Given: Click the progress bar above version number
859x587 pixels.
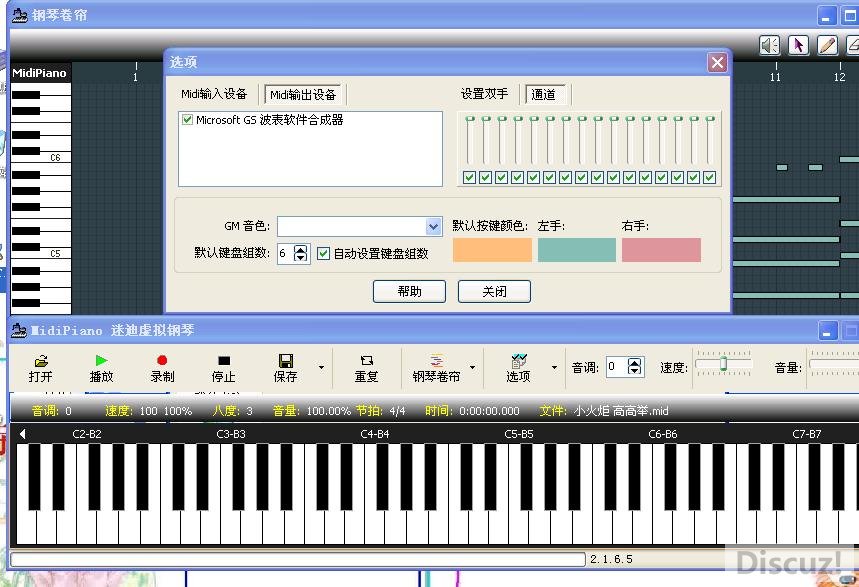Looking at the screenshot, I should point(297,559).
